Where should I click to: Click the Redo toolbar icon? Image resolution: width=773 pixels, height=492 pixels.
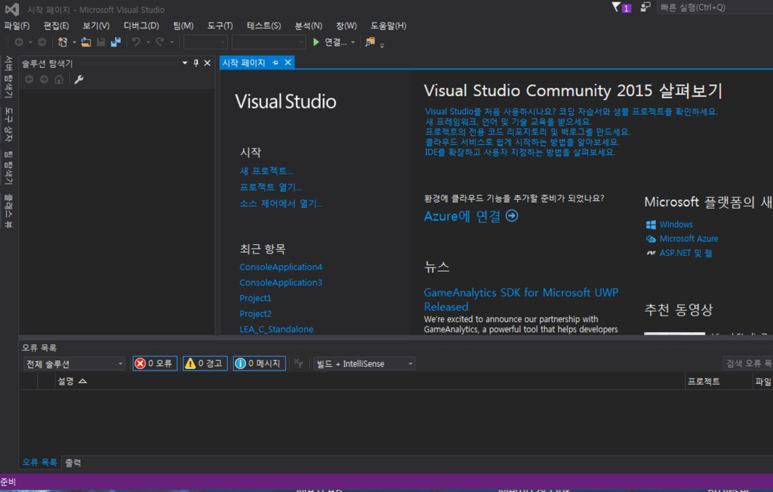coord(160,42)
